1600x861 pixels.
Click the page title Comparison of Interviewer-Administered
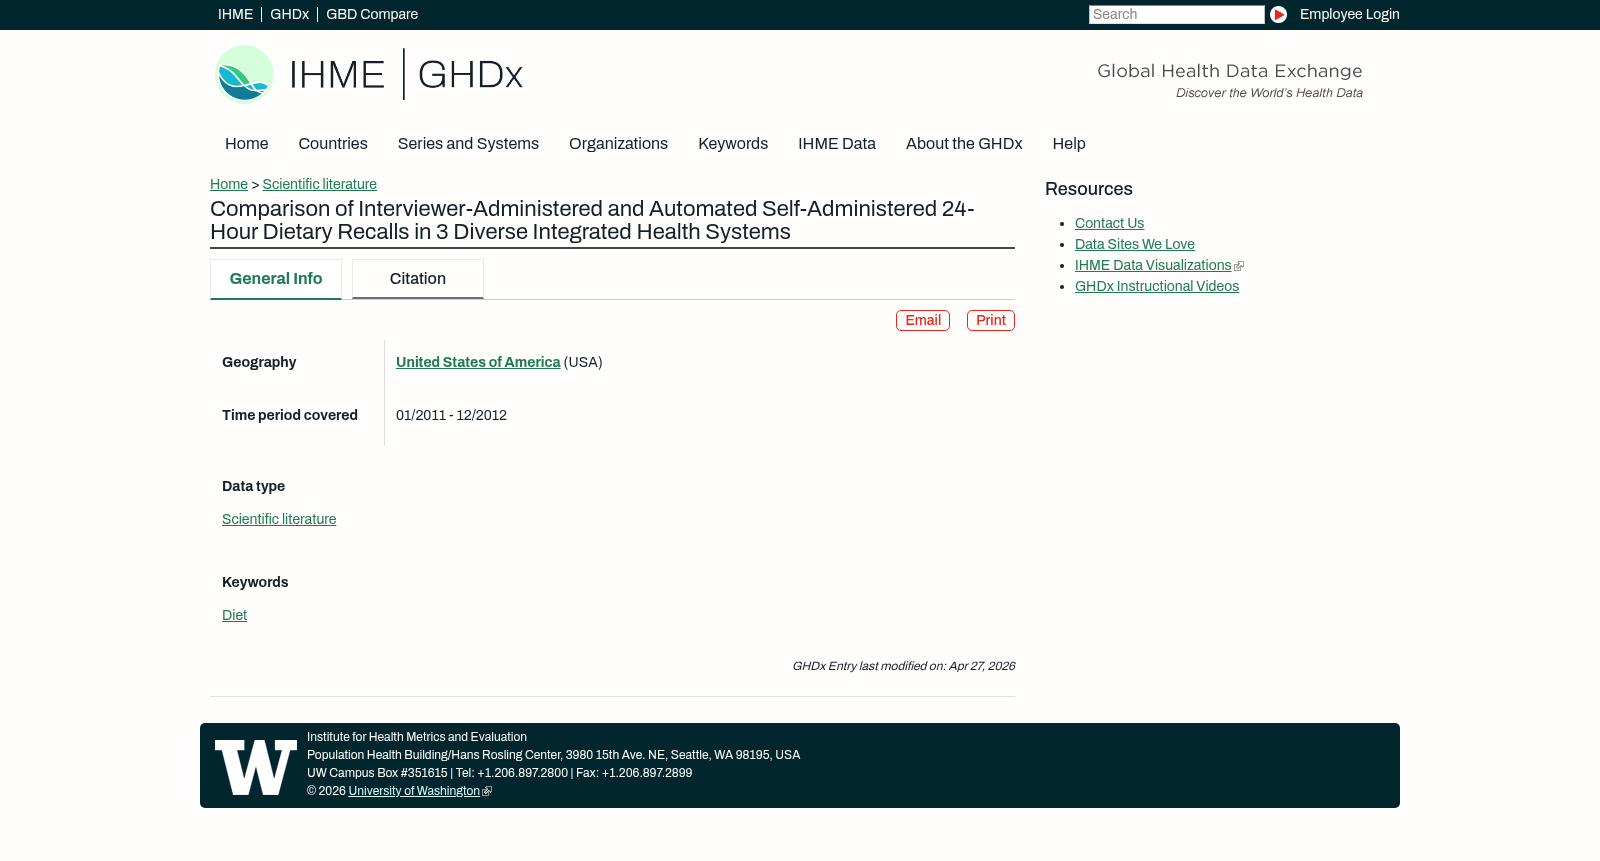[592, 220]
